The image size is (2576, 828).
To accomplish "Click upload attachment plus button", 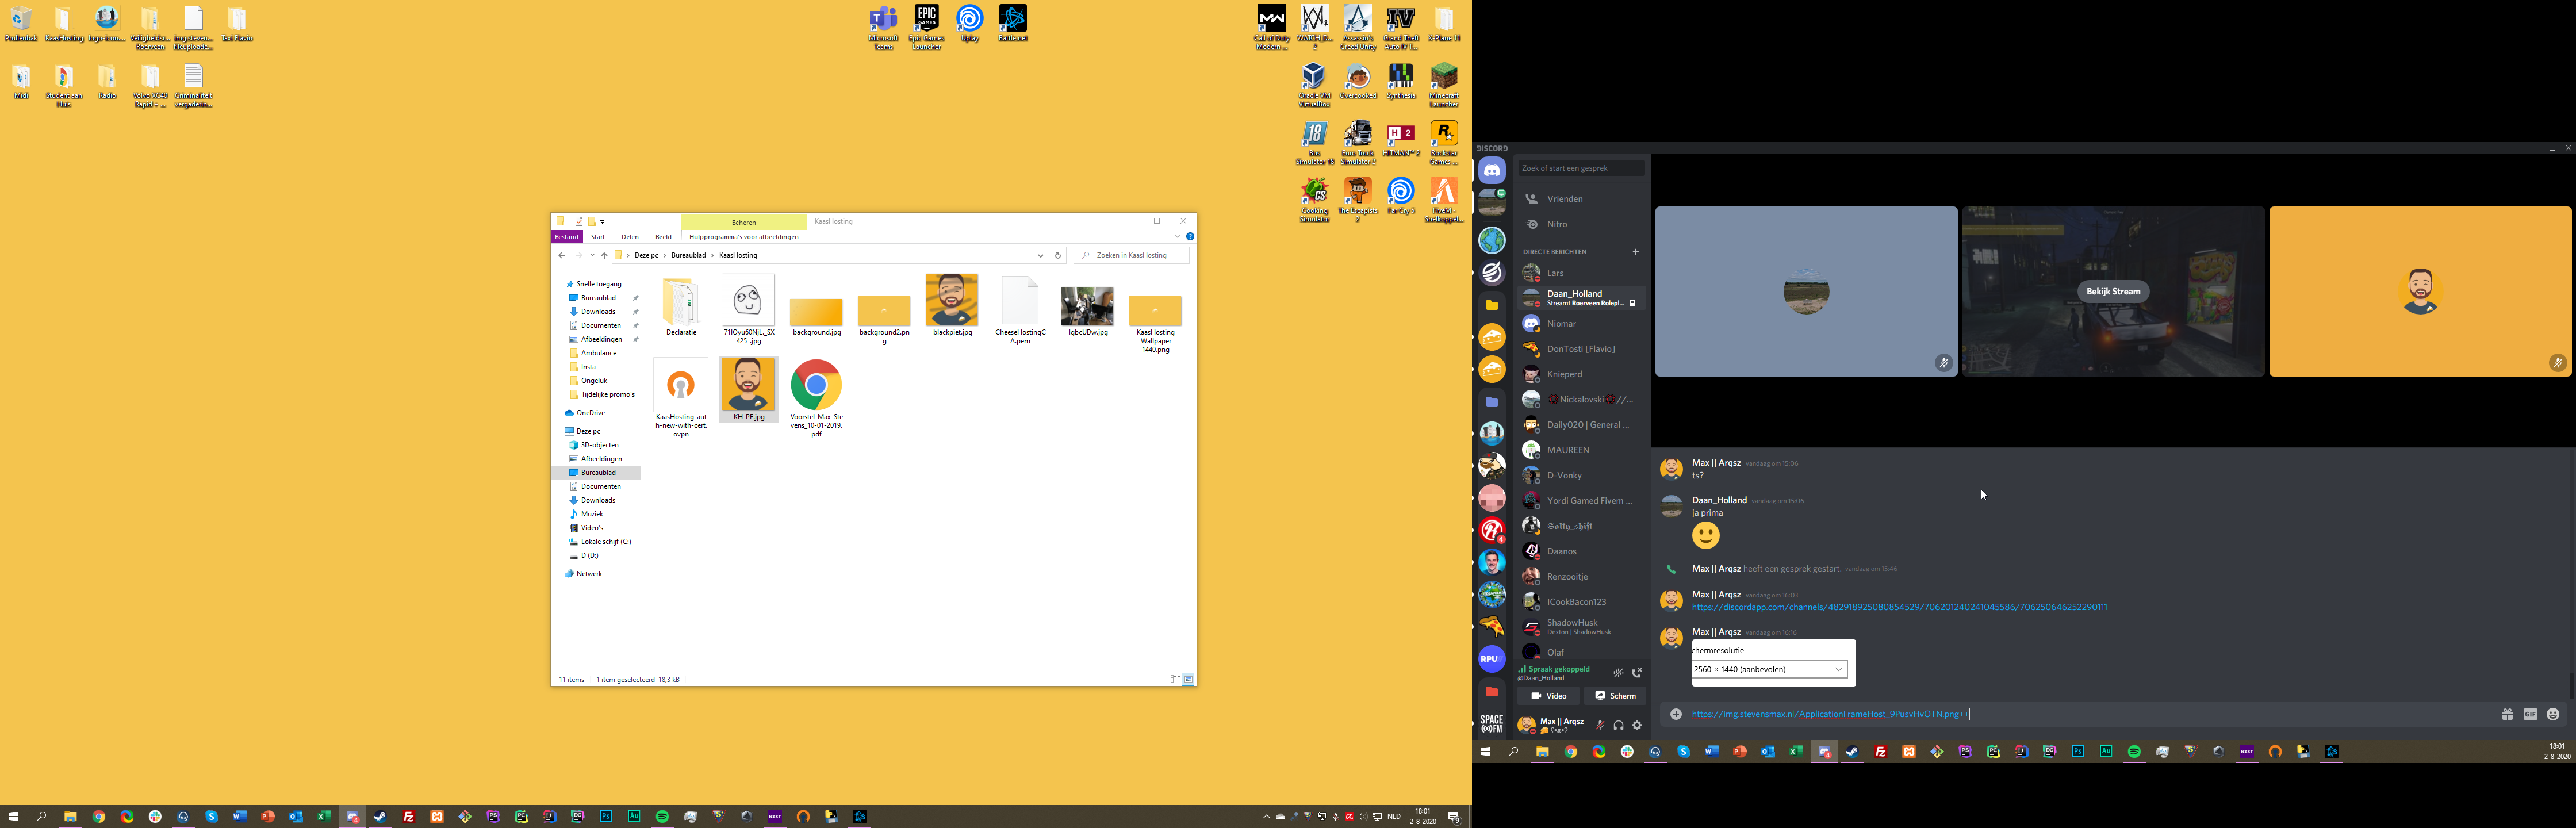I will [1676, 714].
